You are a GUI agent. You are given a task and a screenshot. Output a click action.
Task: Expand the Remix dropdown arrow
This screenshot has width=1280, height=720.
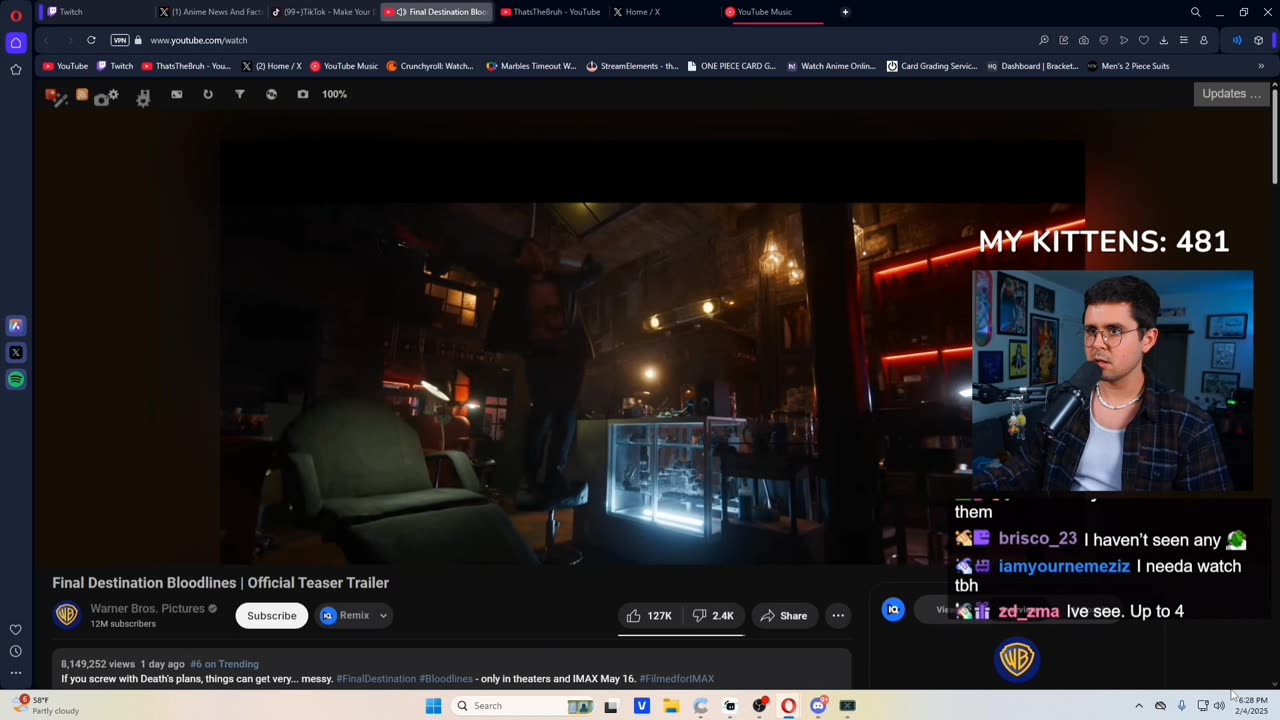383,616
